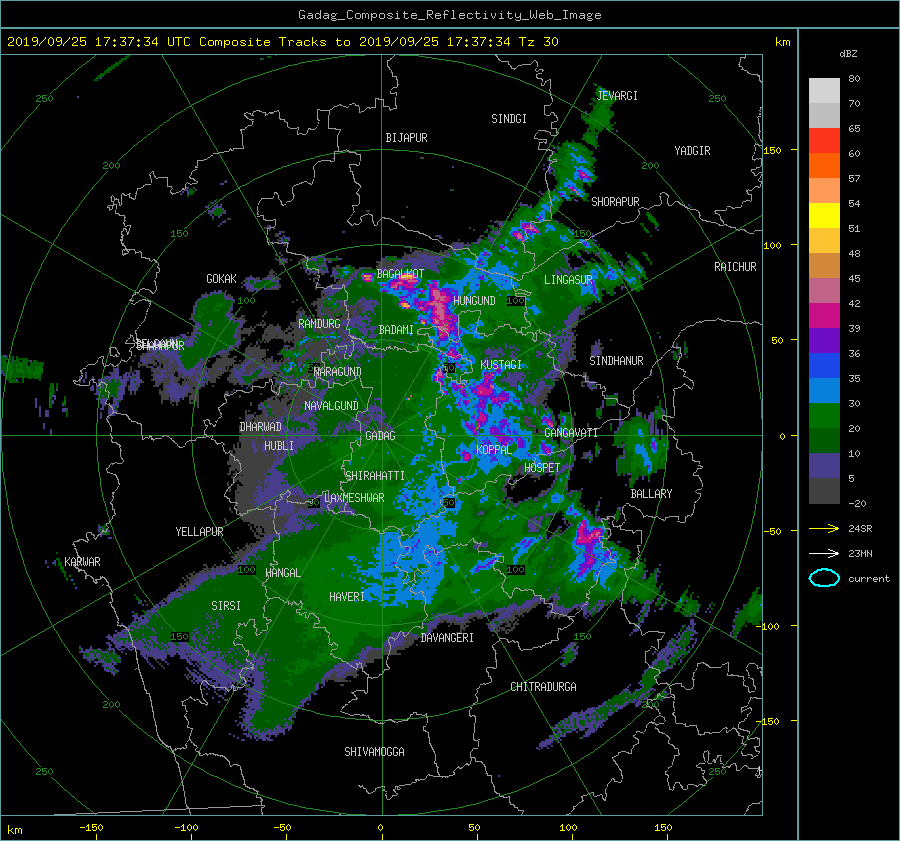Click the HUBLI city label
Viewport: 900px width, 841px height.
[279, 446]
